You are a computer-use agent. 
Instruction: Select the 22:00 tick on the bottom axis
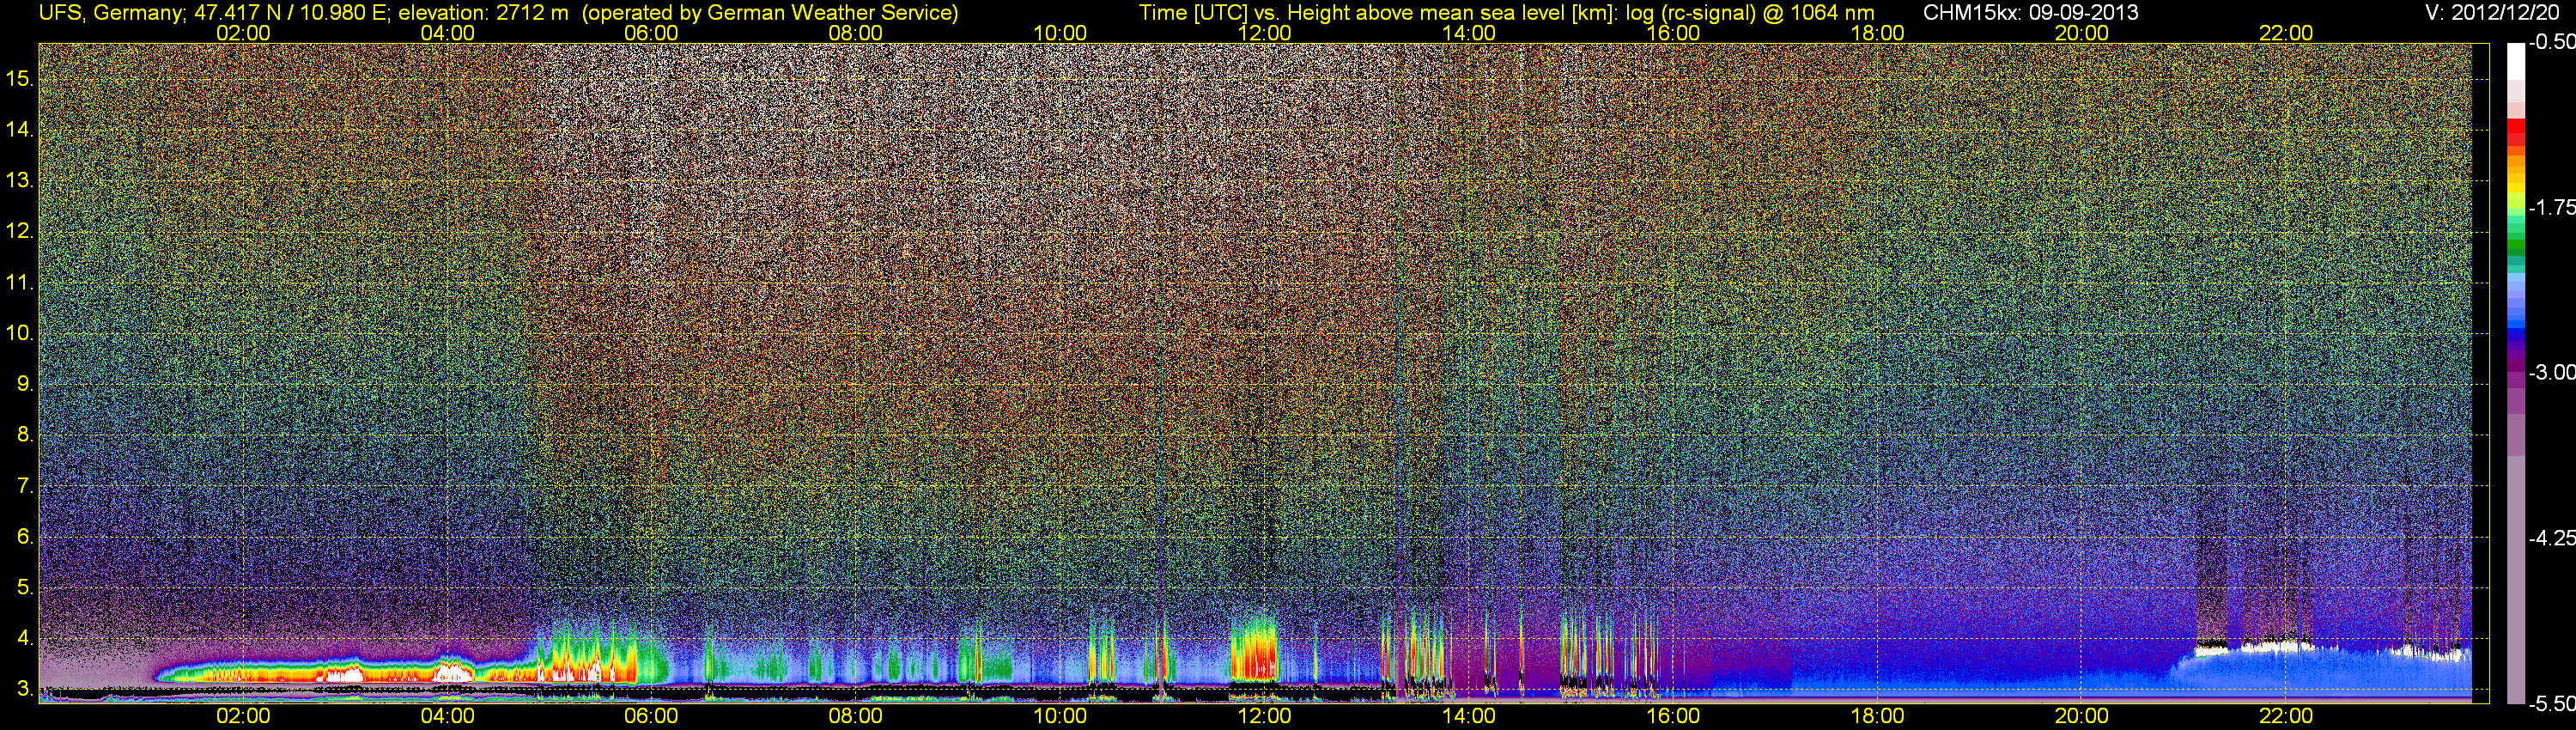(2286, 716)
